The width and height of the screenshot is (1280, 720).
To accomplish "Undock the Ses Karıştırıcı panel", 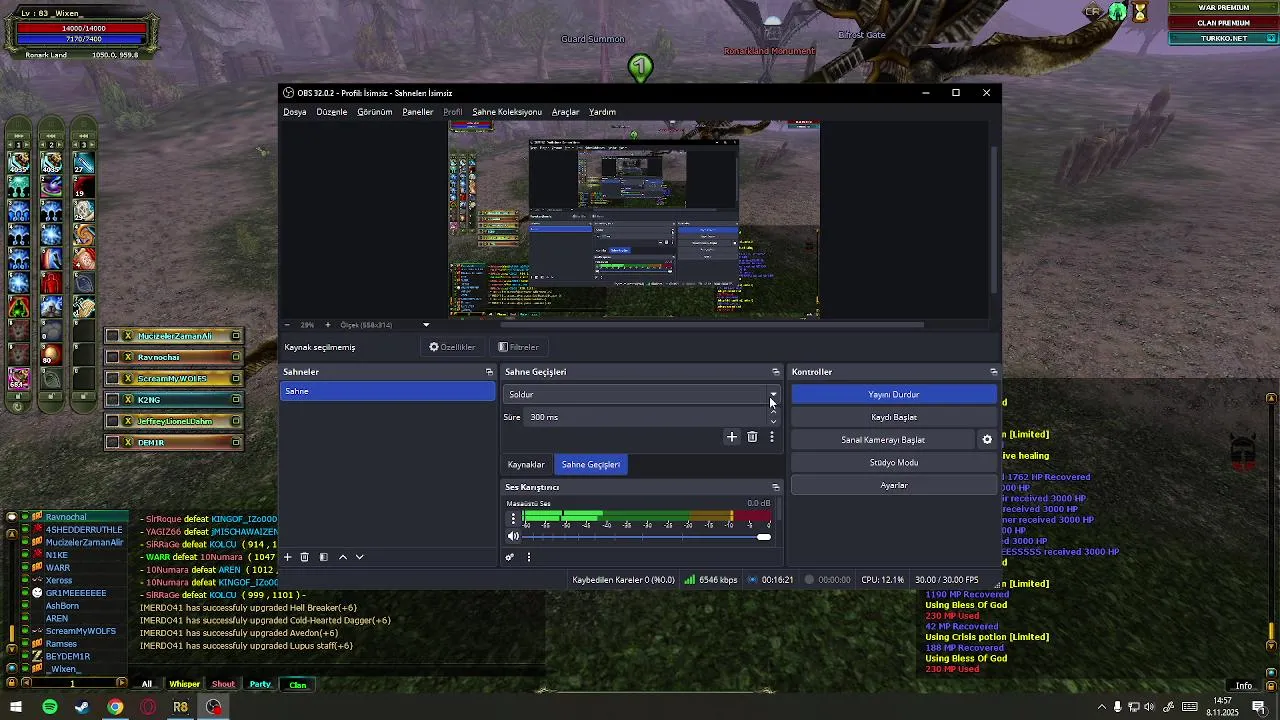I will coord(775,487).
